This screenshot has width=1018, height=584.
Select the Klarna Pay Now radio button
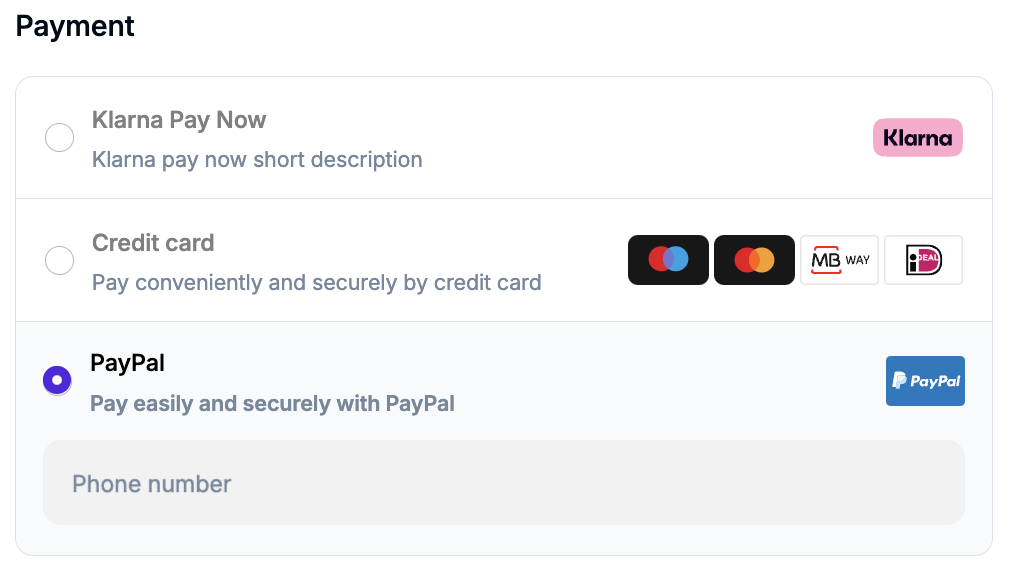[59, 138]
